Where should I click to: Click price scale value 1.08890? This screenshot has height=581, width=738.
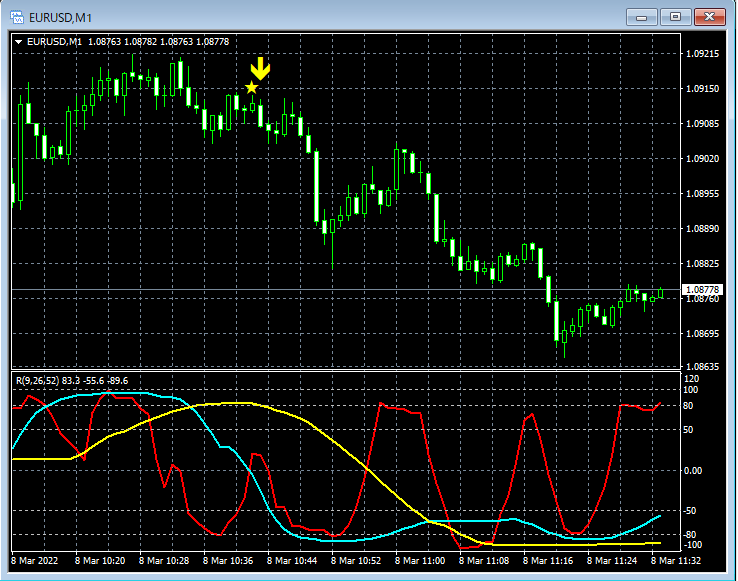(702, 229)
